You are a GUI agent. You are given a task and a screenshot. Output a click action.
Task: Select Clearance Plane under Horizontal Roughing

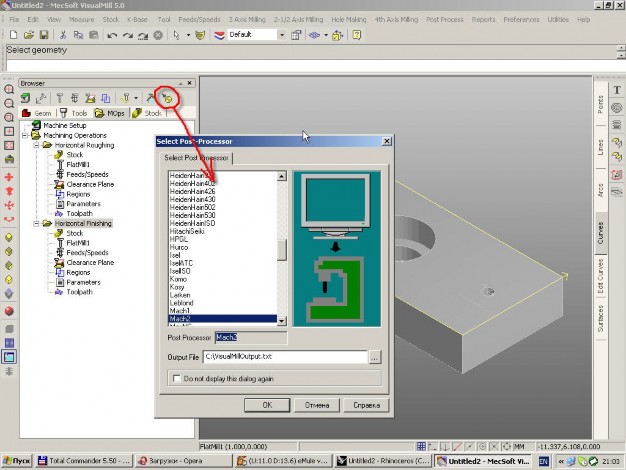click(x=90, y=184)
